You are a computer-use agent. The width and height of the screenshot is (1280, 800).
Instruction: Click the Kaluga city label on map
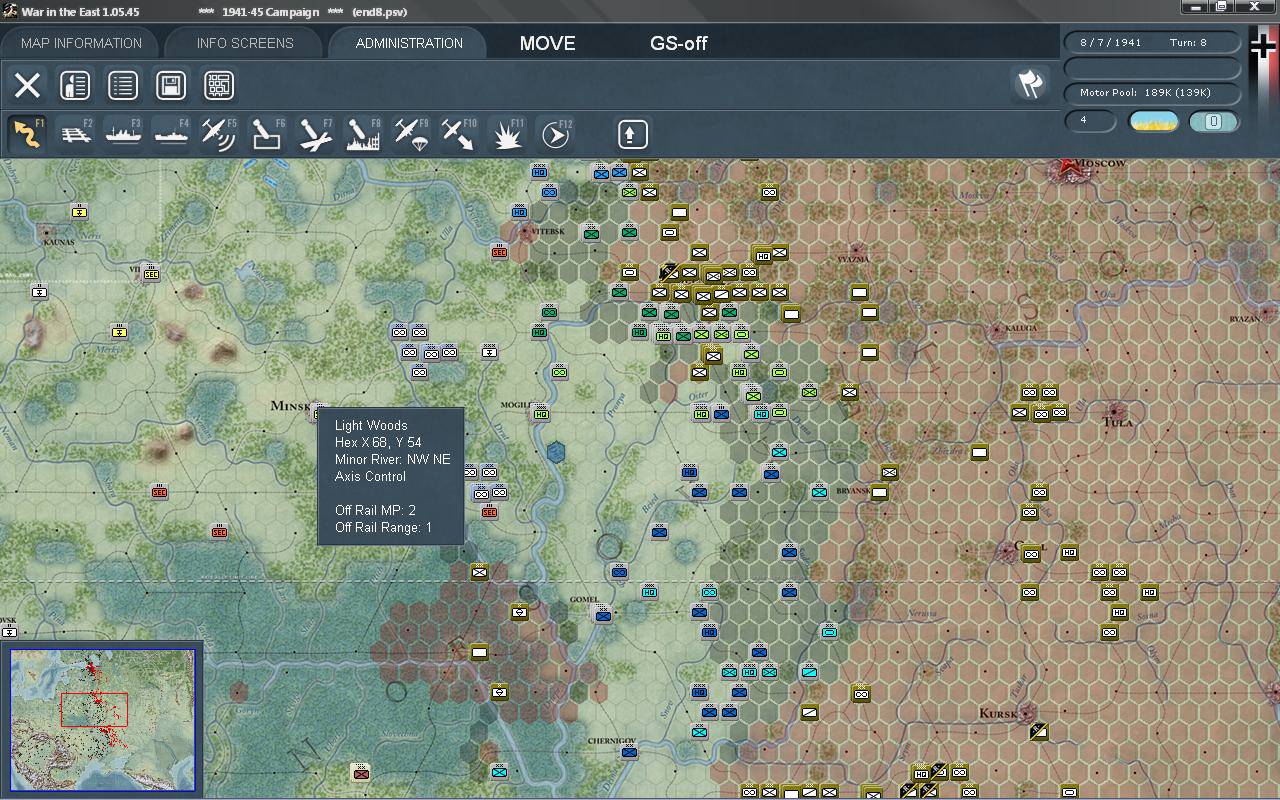pos(1019,328)
